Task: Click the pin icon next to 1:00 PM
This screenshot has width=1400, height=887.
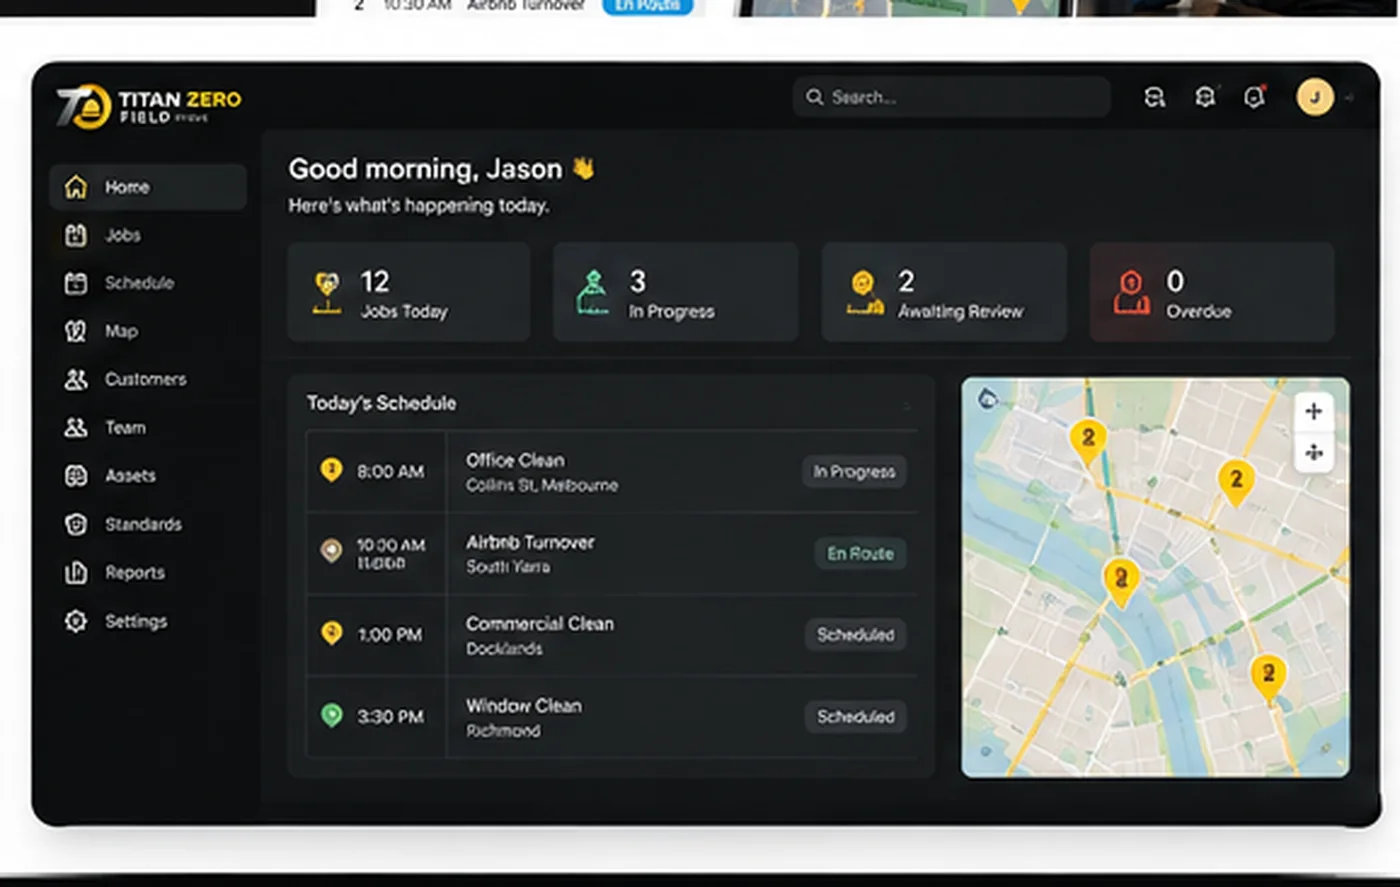Action: pyautogui.click(x=331, y=634)
